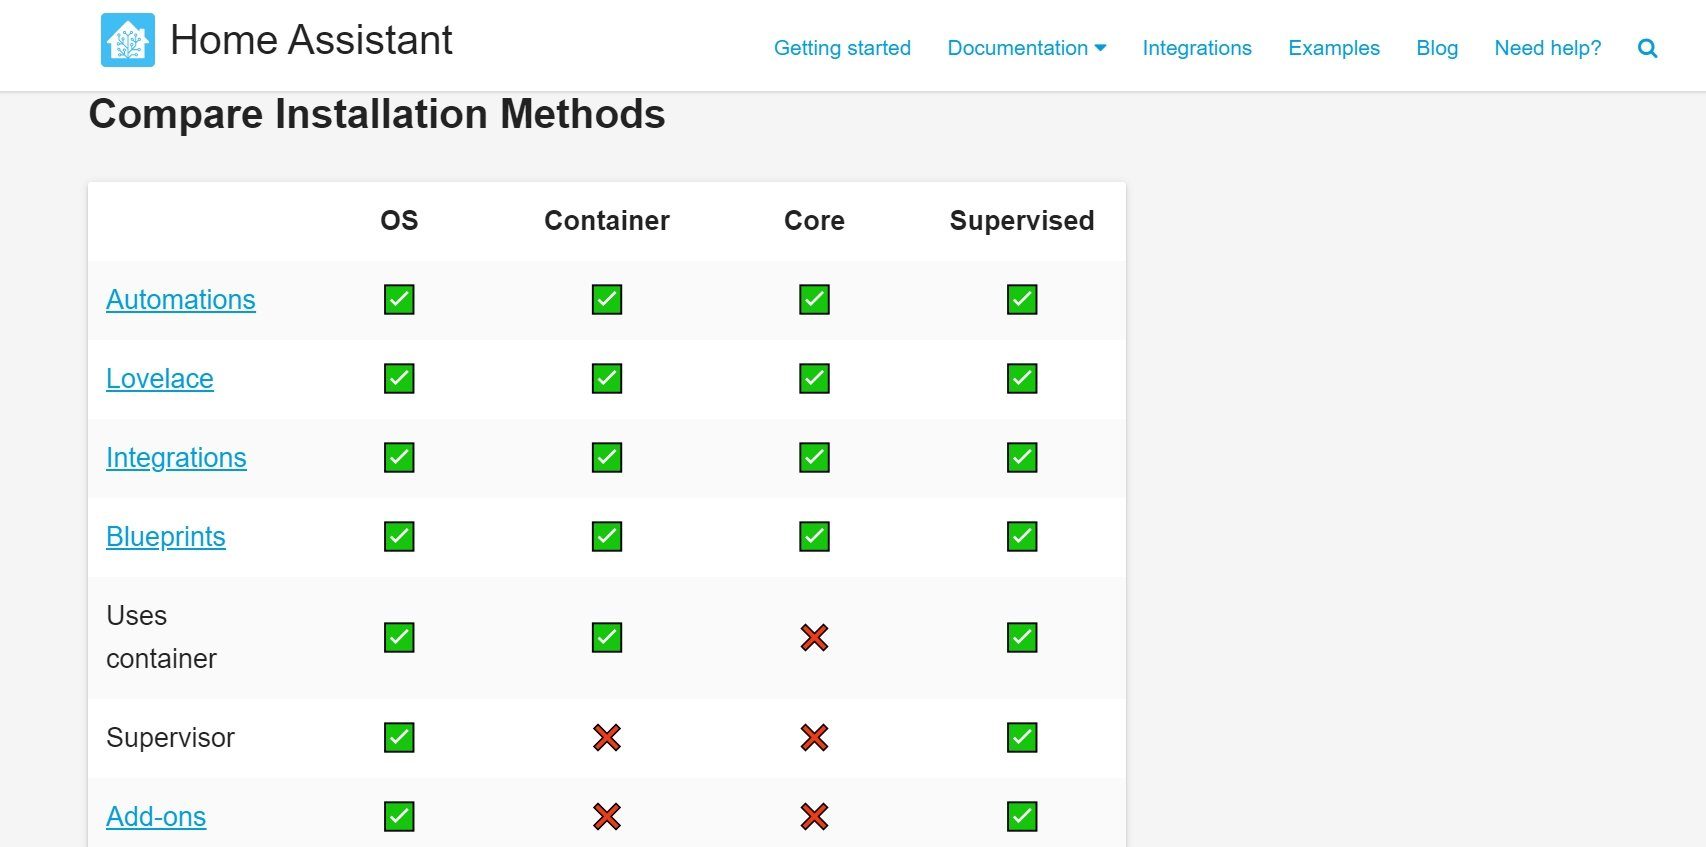1706x847 pixels.
Task: Follow the Automations link in the table
Action: tap(181, 299)
